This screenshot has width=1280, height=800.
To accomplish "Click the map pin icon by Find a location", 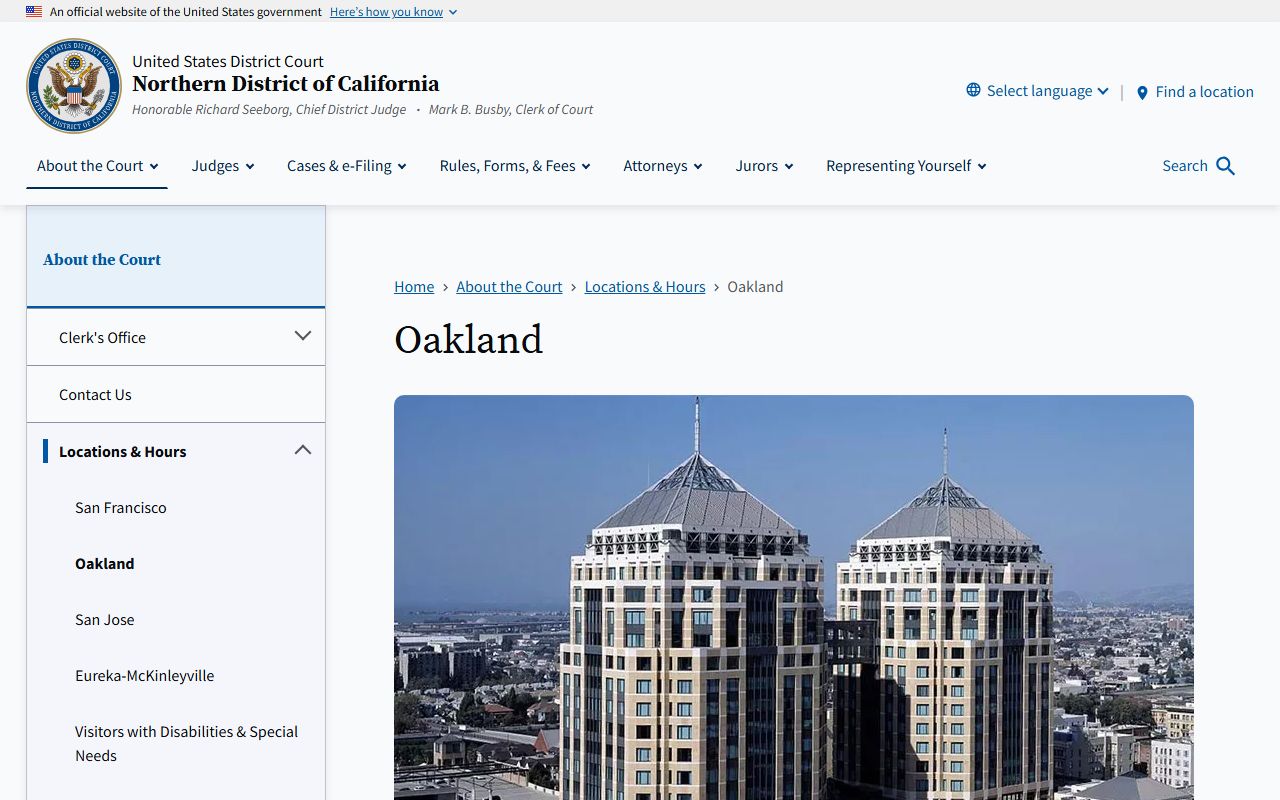I will tap(1142, 92).
